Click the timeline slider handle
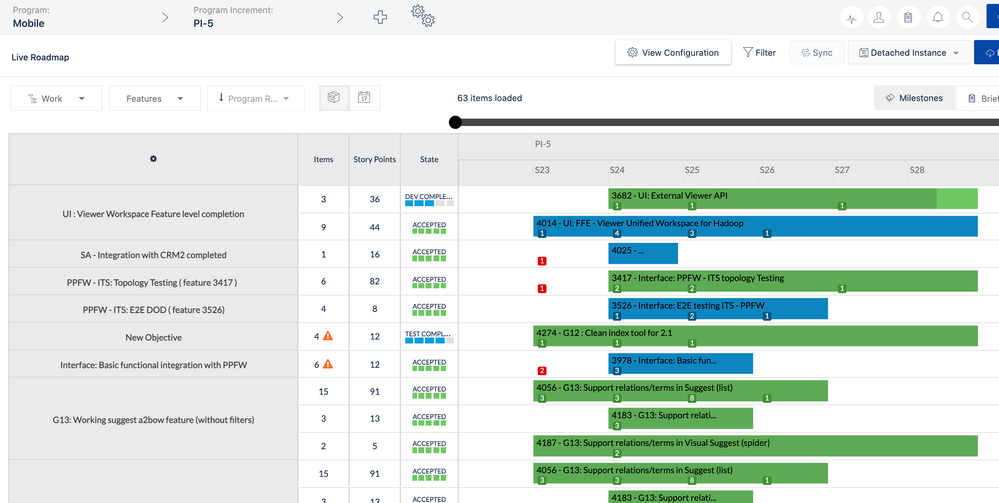Viewport: 999px width, 503px height. tap(455, 122)
